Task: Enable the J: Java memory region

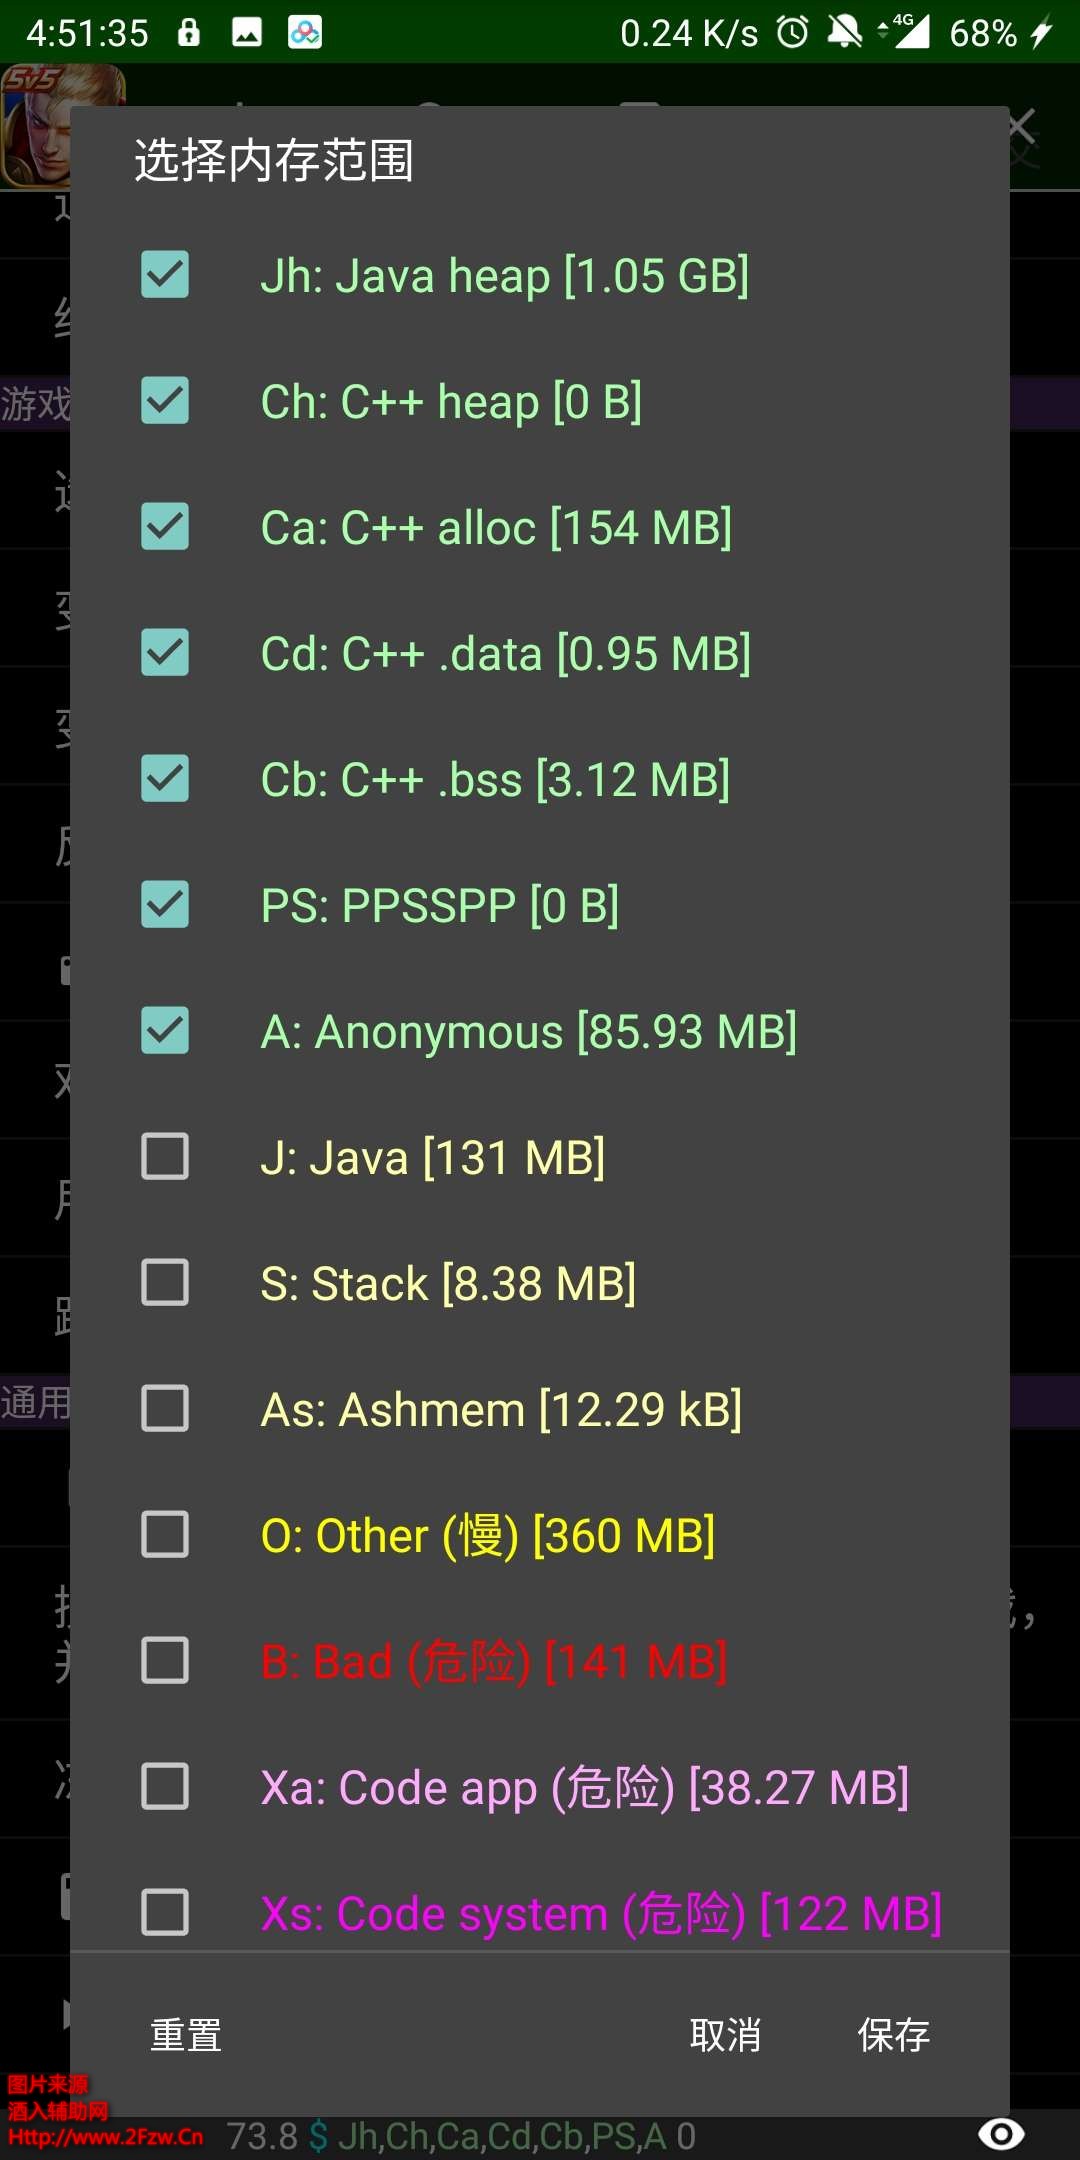Action: pos(165,1157)
